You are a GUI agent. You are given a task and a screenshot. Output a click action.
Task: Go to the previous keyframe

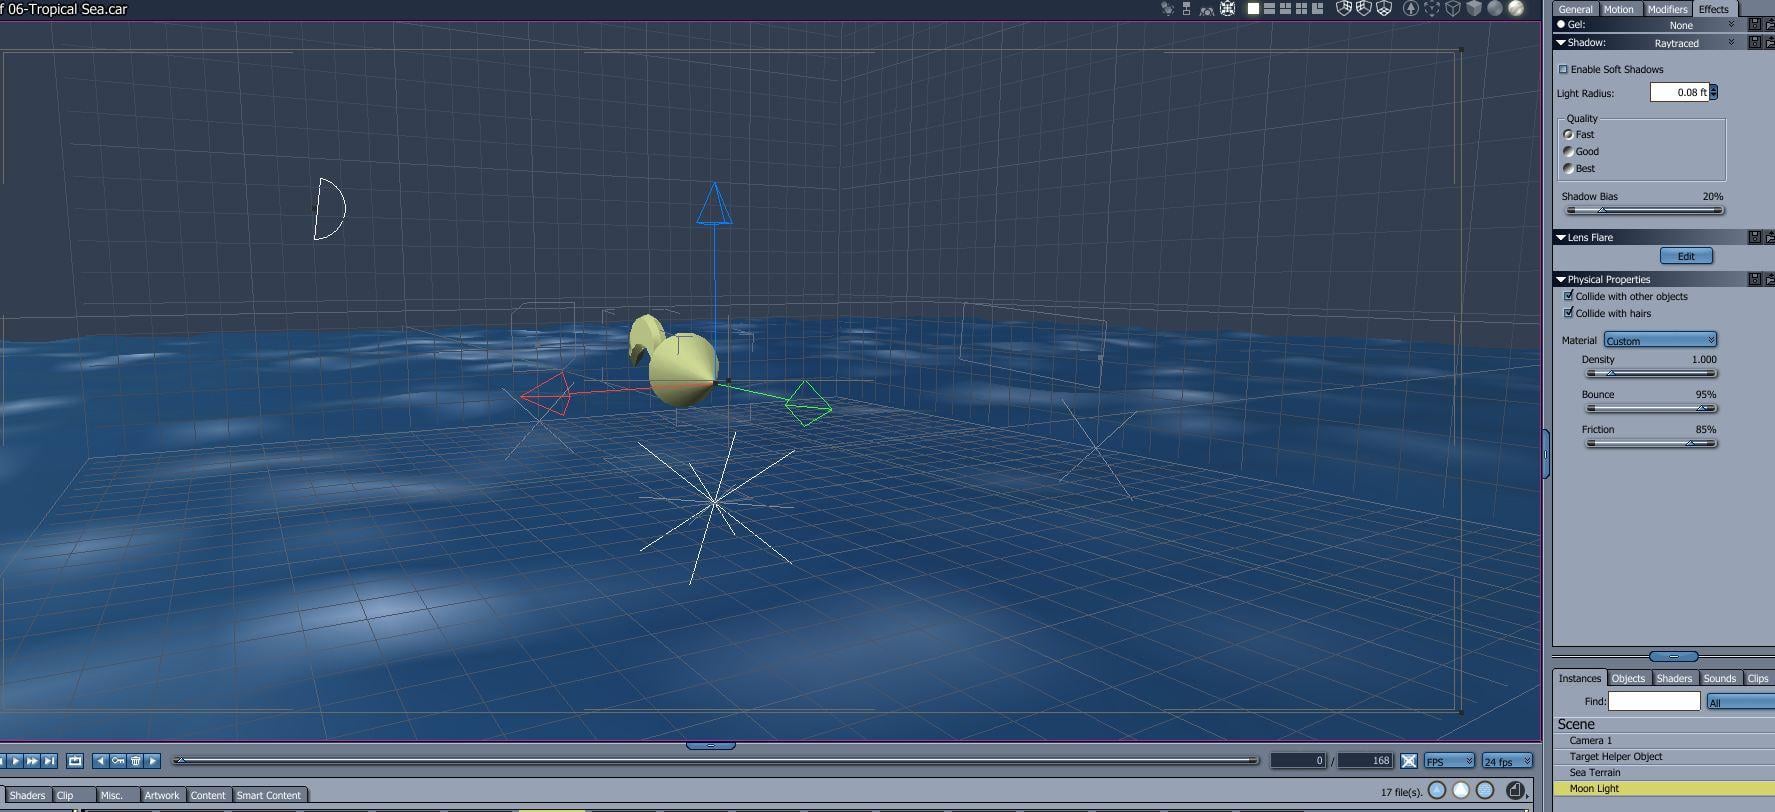[x=100, y=761]
